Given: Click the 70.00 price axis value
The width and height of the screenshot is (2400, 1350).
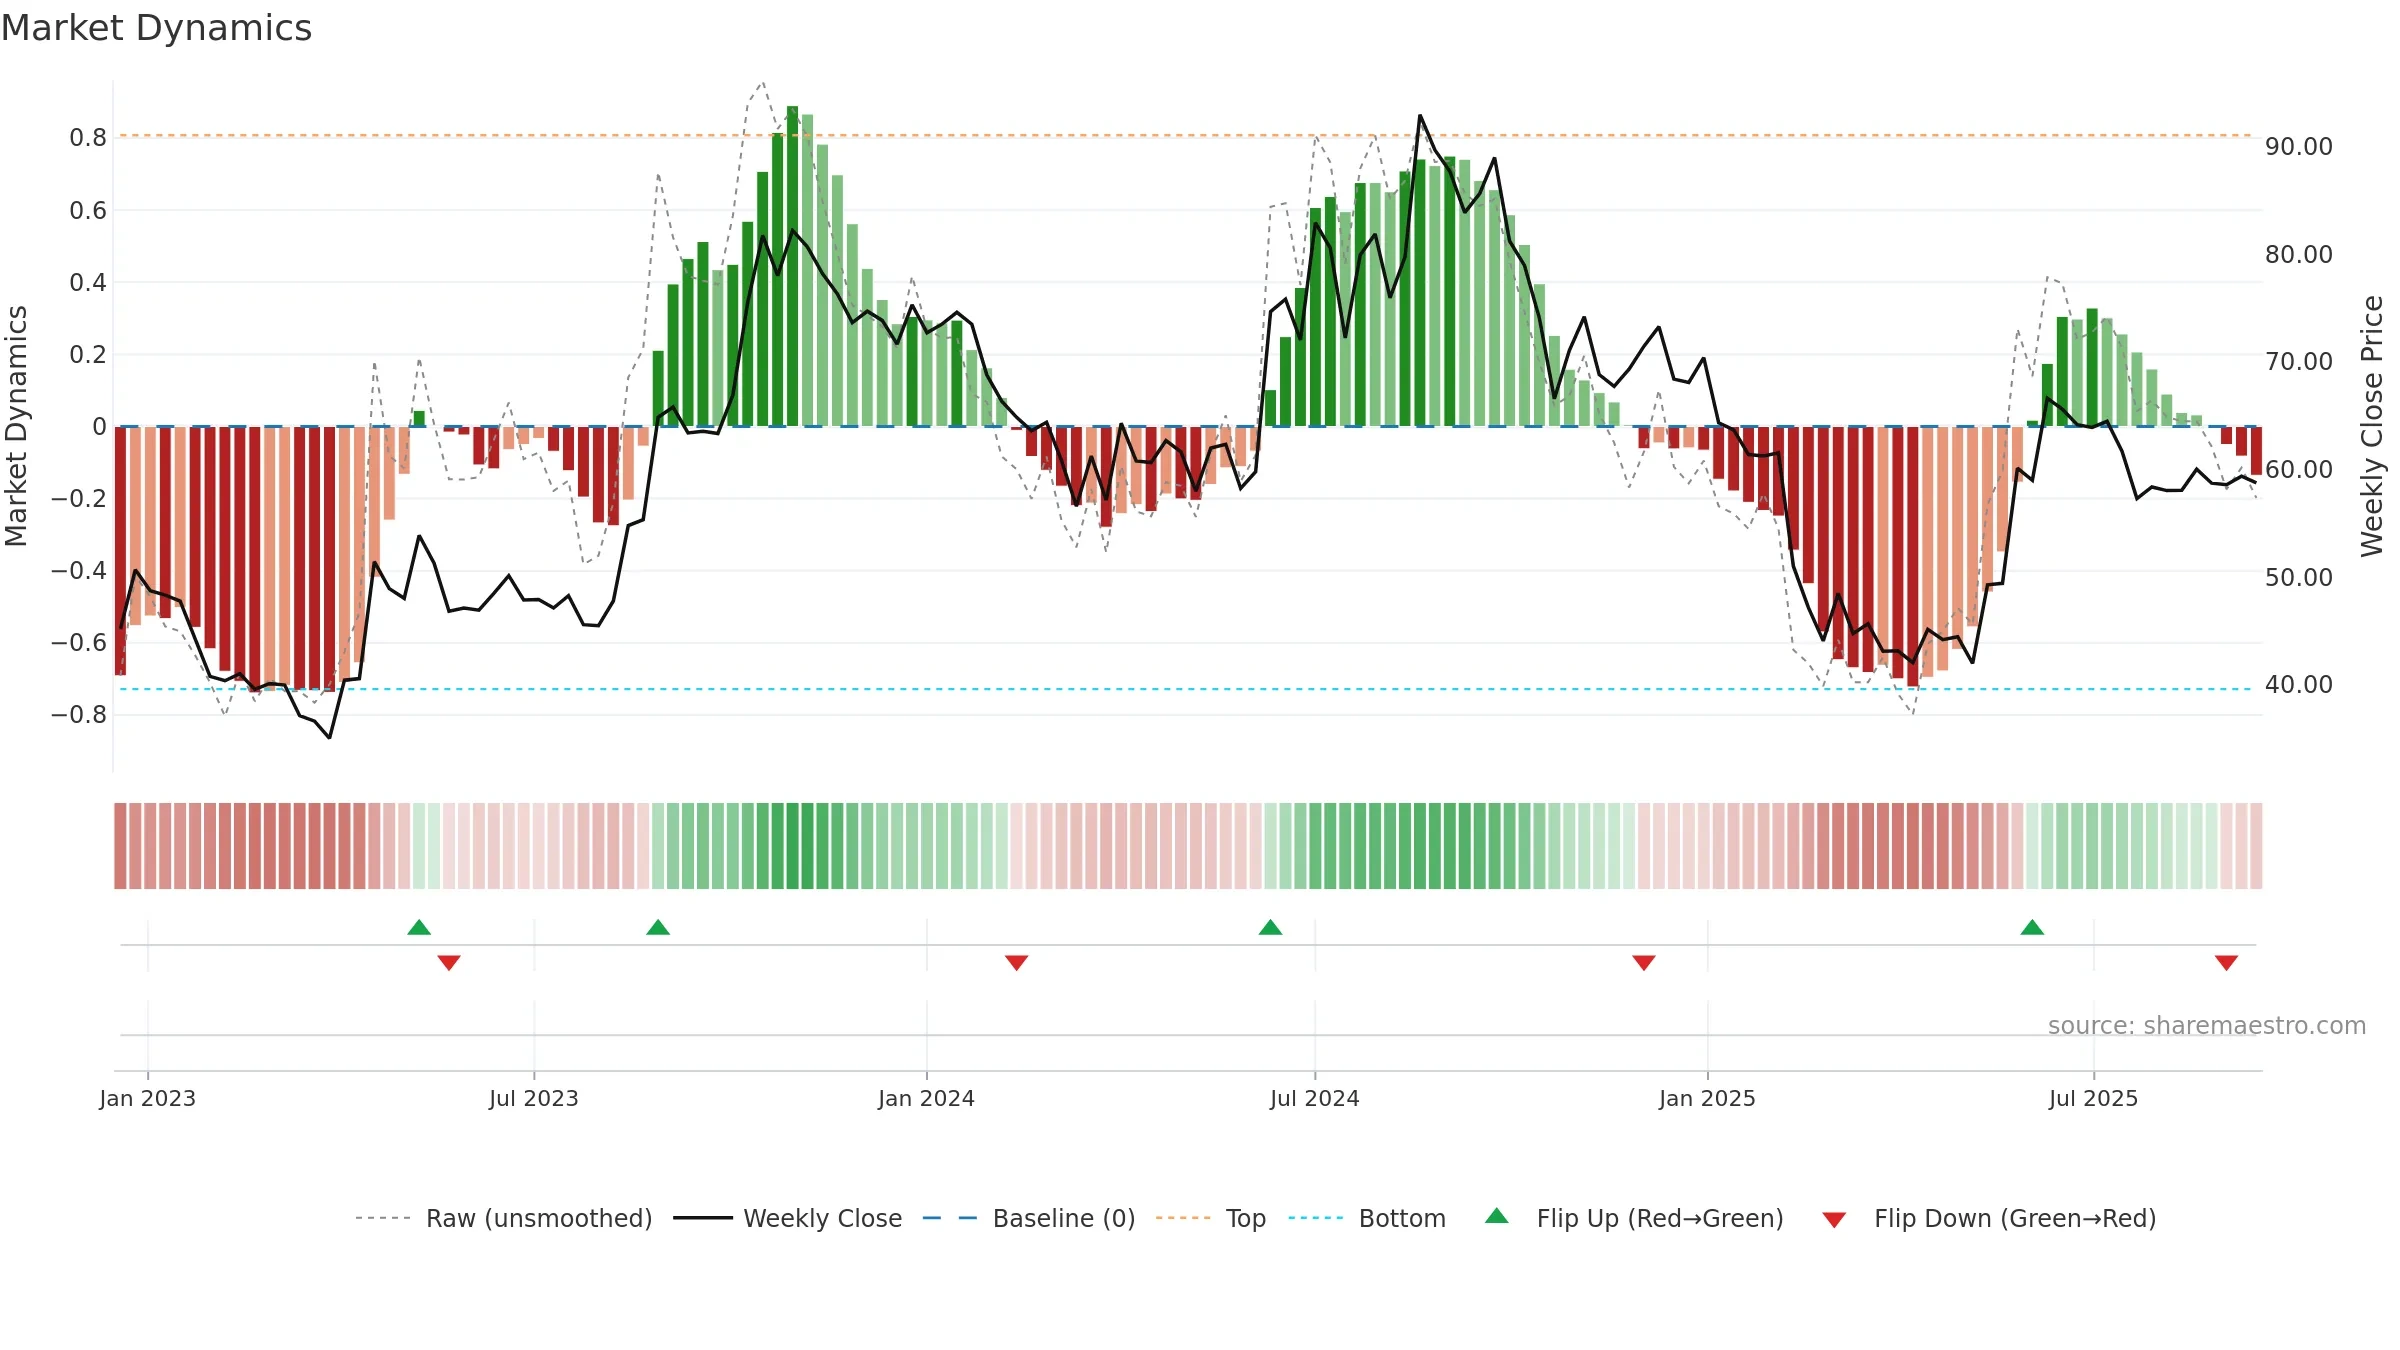Looking at the screenshot, I should 2299,361.
